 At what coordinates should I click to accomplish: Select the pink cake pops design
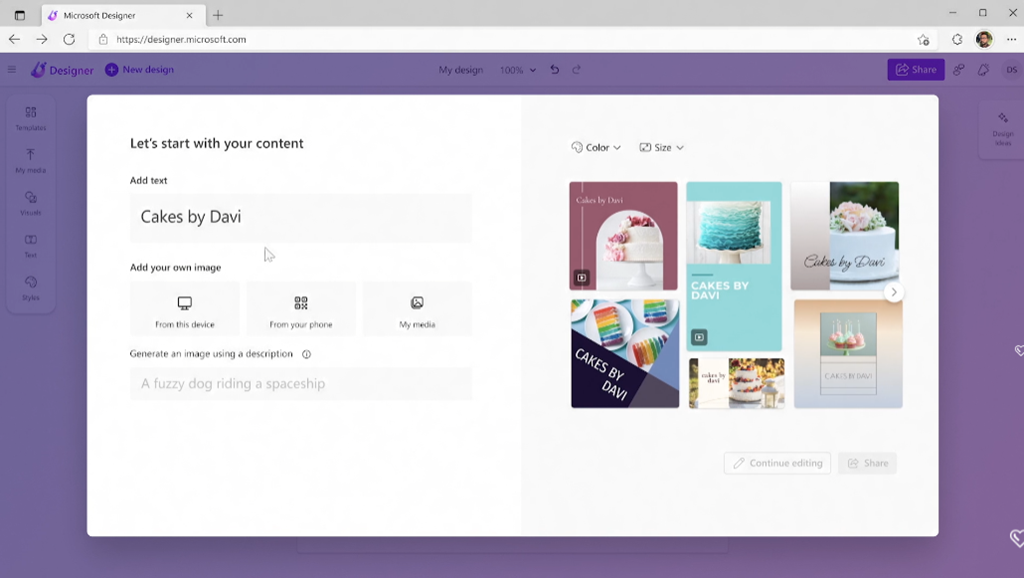pyautogui.click(x=848, y=354)
